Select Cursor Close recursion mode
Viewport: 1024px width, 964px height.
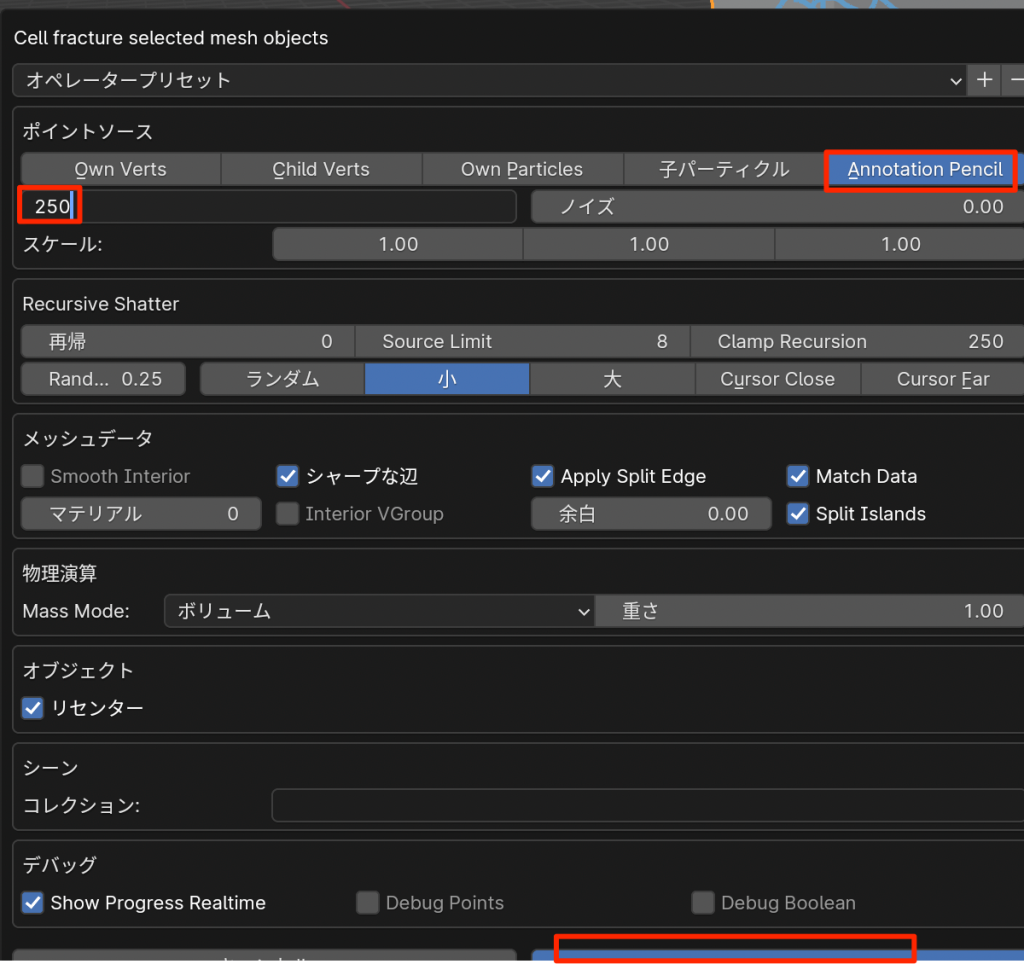coord(777,379)
